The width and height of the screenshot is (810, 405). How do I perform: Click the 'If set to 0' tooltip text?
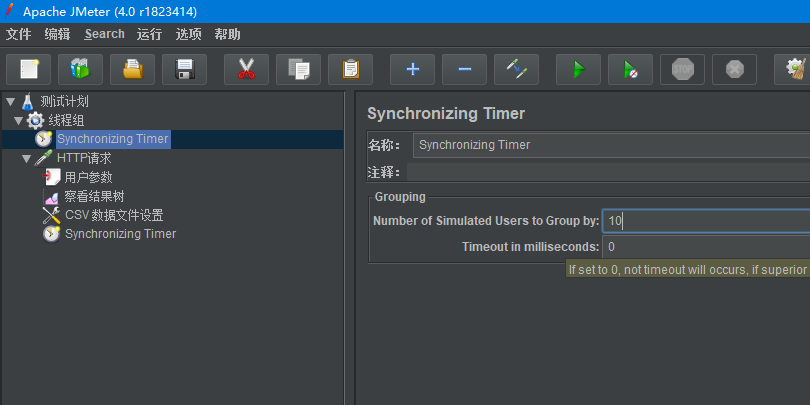(x=688, y=269)
